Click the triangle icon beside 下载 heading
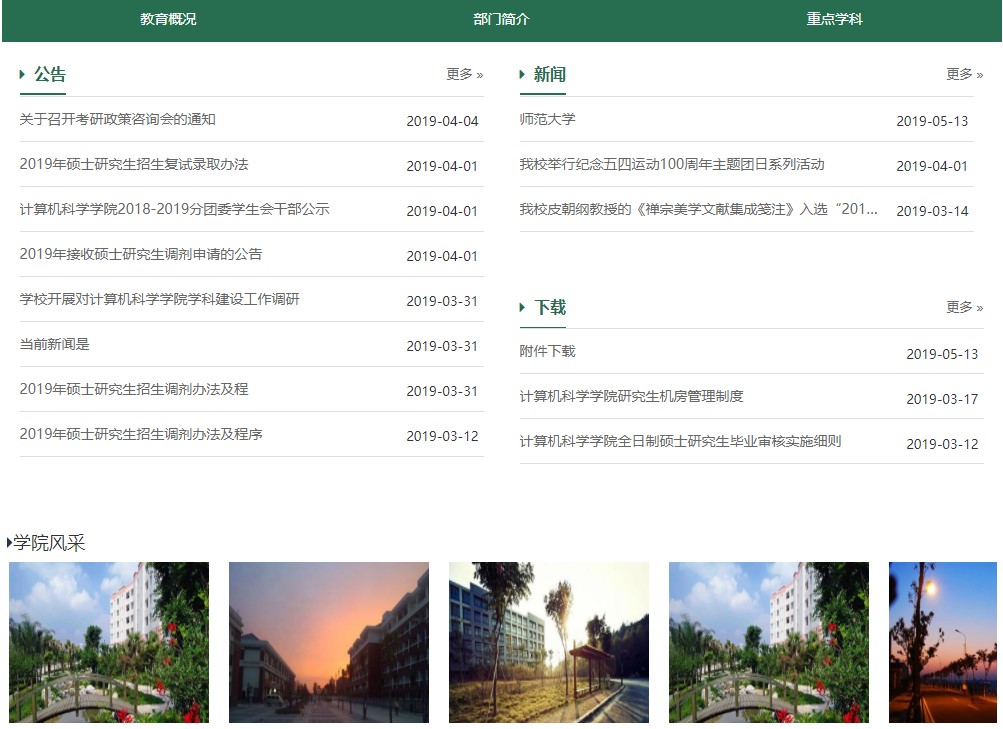 (x=523, y=307)
